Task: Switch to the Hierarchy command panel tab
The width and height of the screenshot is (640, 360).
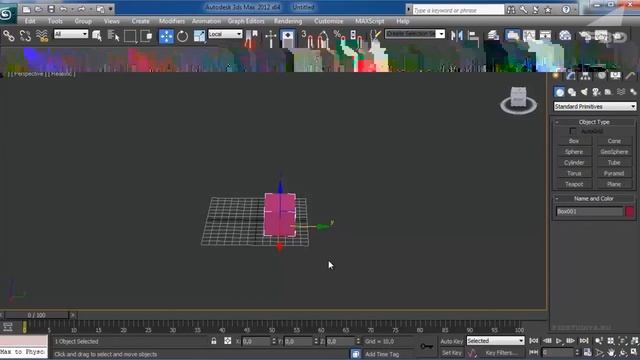Action: click(x=586, y=76)
